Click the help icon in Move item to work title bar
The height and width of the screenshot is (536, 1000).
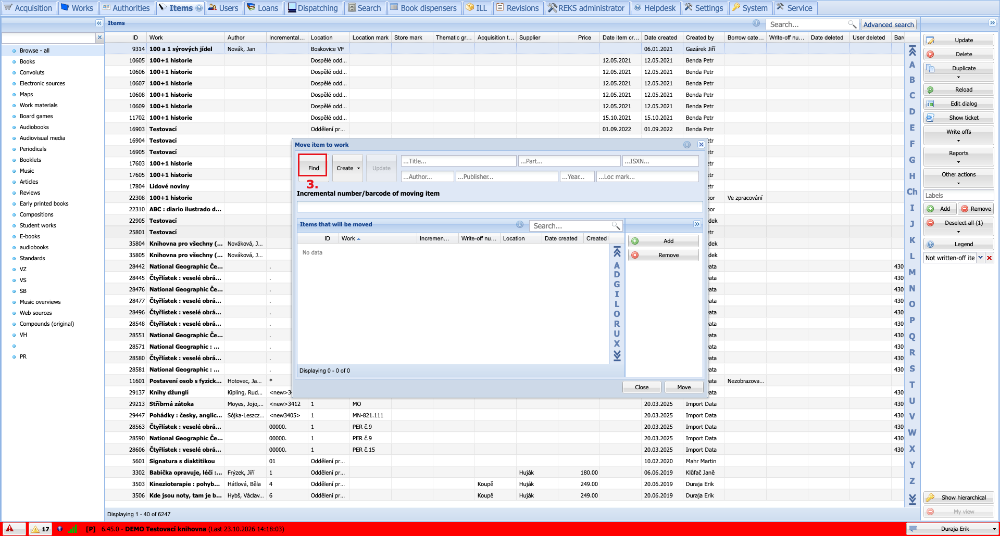[687, 145]
